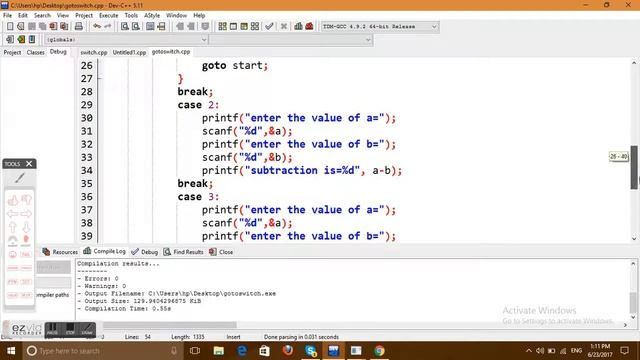The width and height of the screenshot is (640, 360).
Task: Click the 'Errors: 0' line in compile log
Action: coord(98,278)
